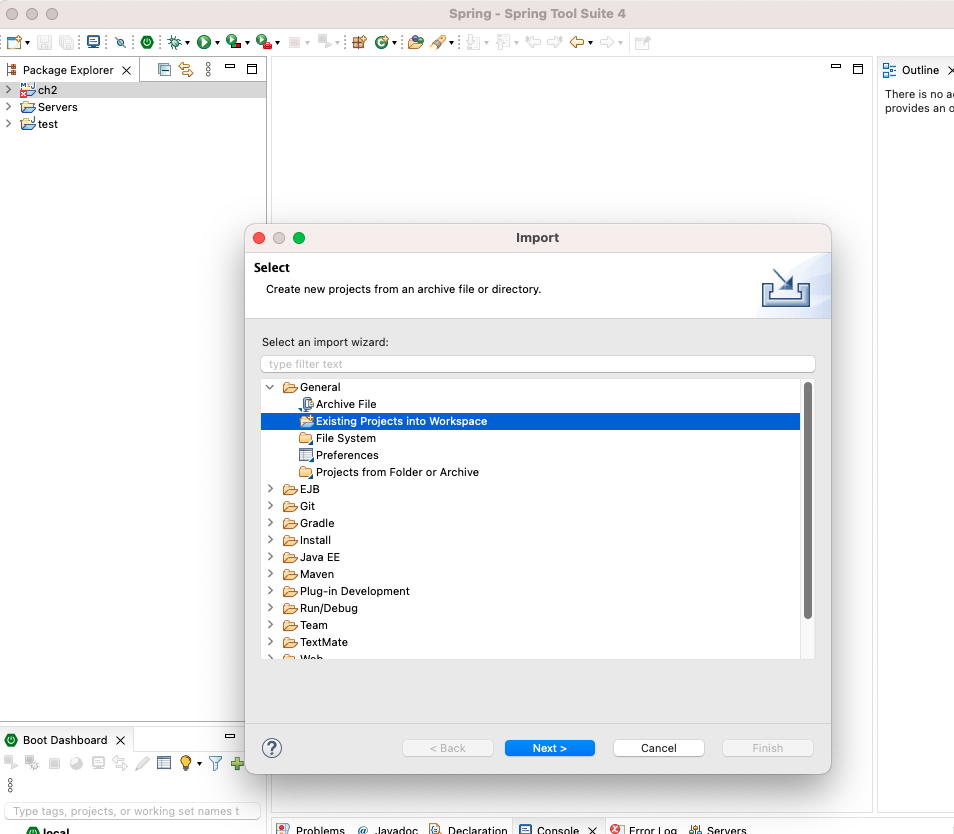Collapse the General folder in Import wizard
The width and height of the screenshot is (954, 834).
click(270, 387)
